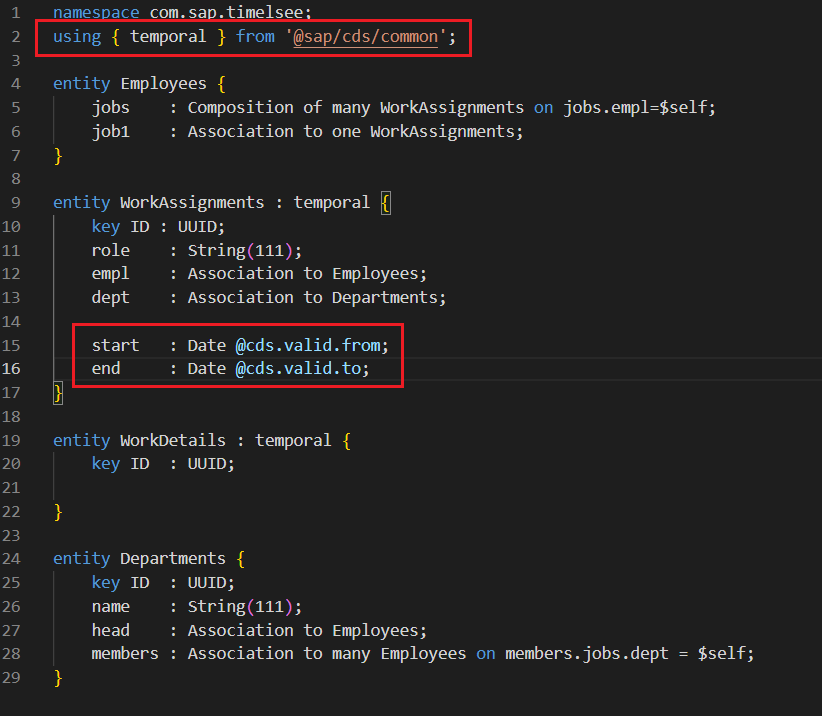Viewport: 822px width, 716px height.
Task: Click 'dept' field on line 13
Action: click(110, 298)
